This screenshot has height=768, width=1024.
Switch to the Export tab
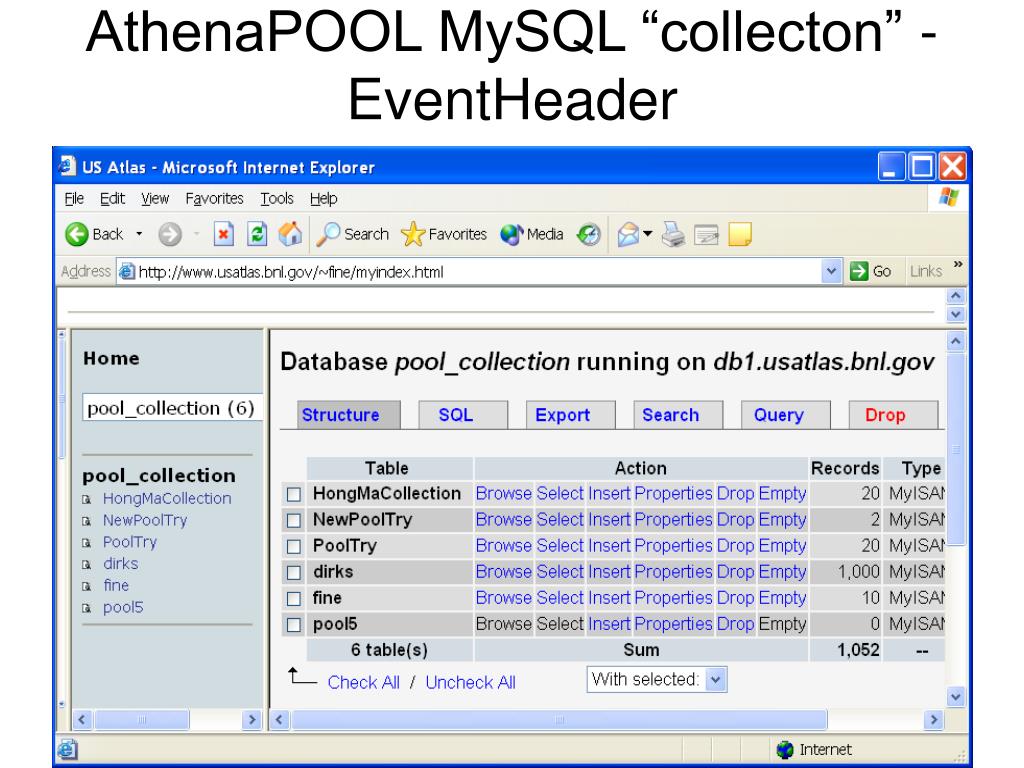pyautogui.click(x=571, y=415)
